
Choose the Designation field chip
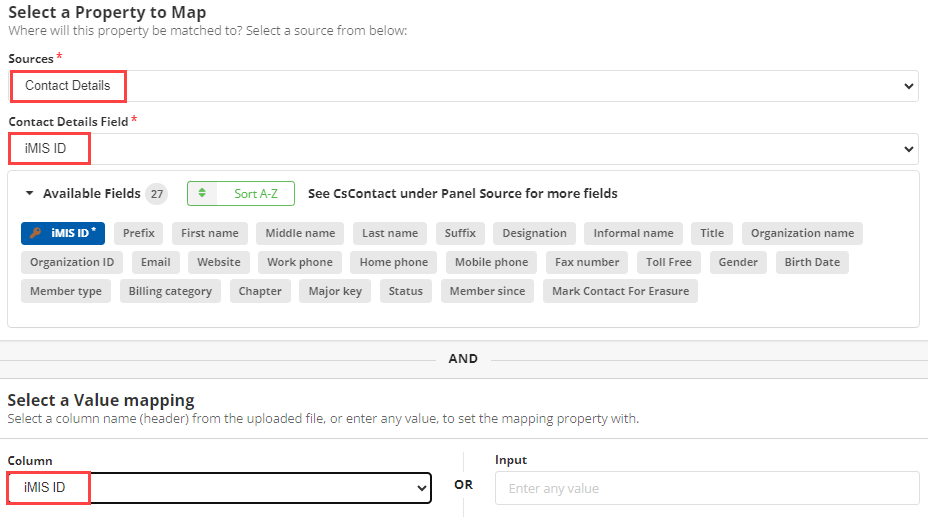coord(534,233)
